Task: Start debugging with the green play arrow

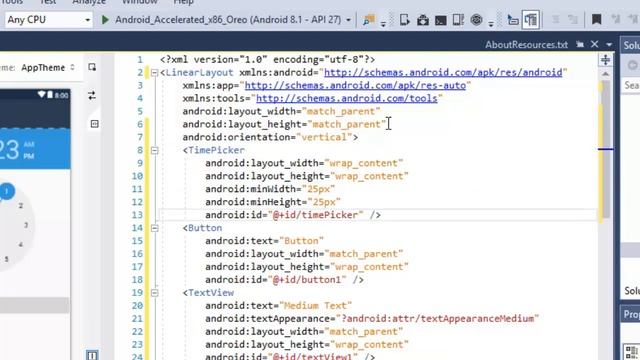Action: pyautogui.click(x=105, y=20)
